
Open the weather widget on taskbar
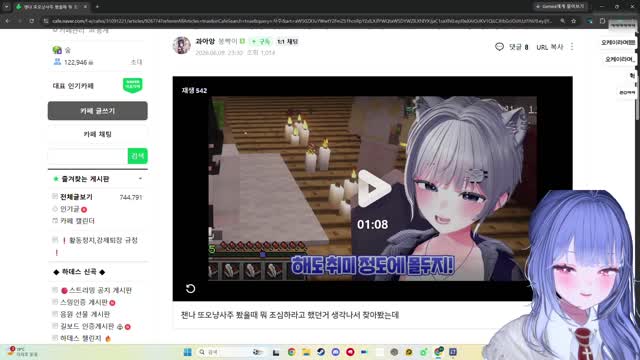pos(22,352)
